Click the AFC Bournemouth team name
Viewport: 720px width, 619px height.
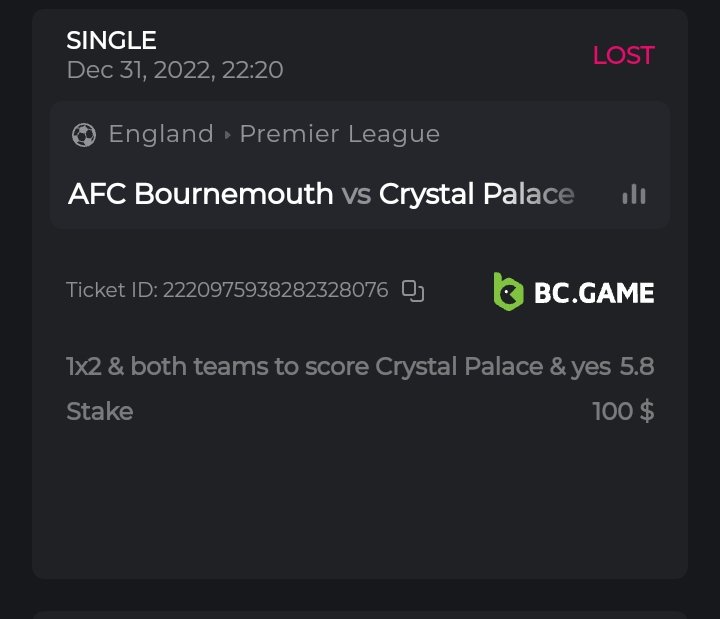(200, 194)
